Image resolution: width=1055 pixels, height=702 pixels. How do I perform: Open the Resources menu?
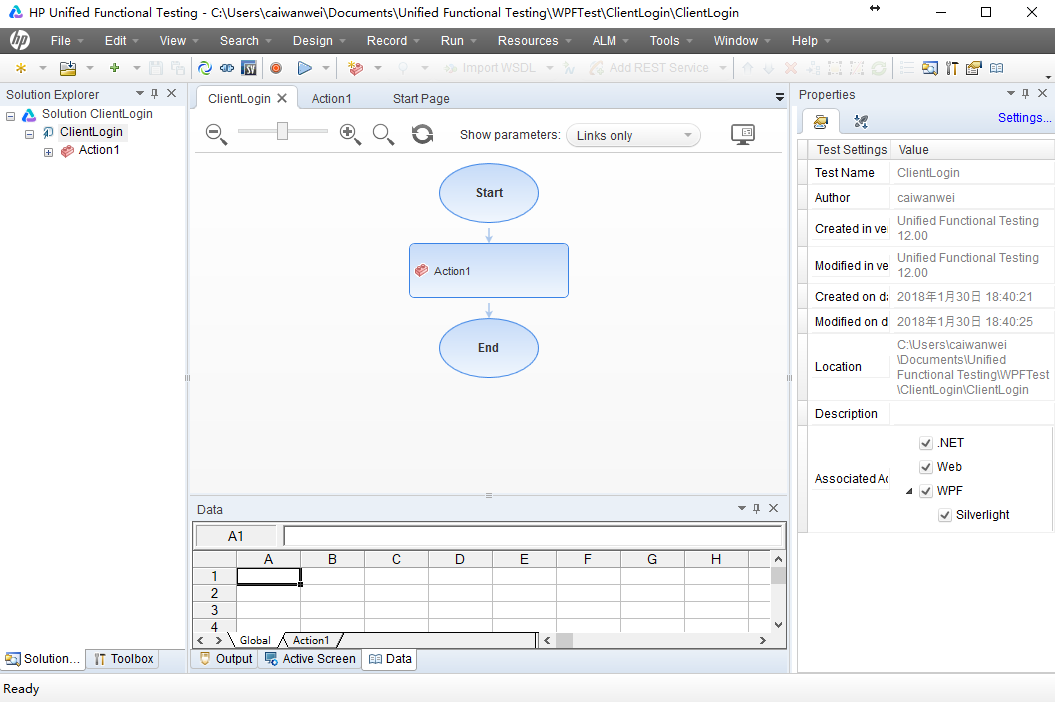[534, 40]
